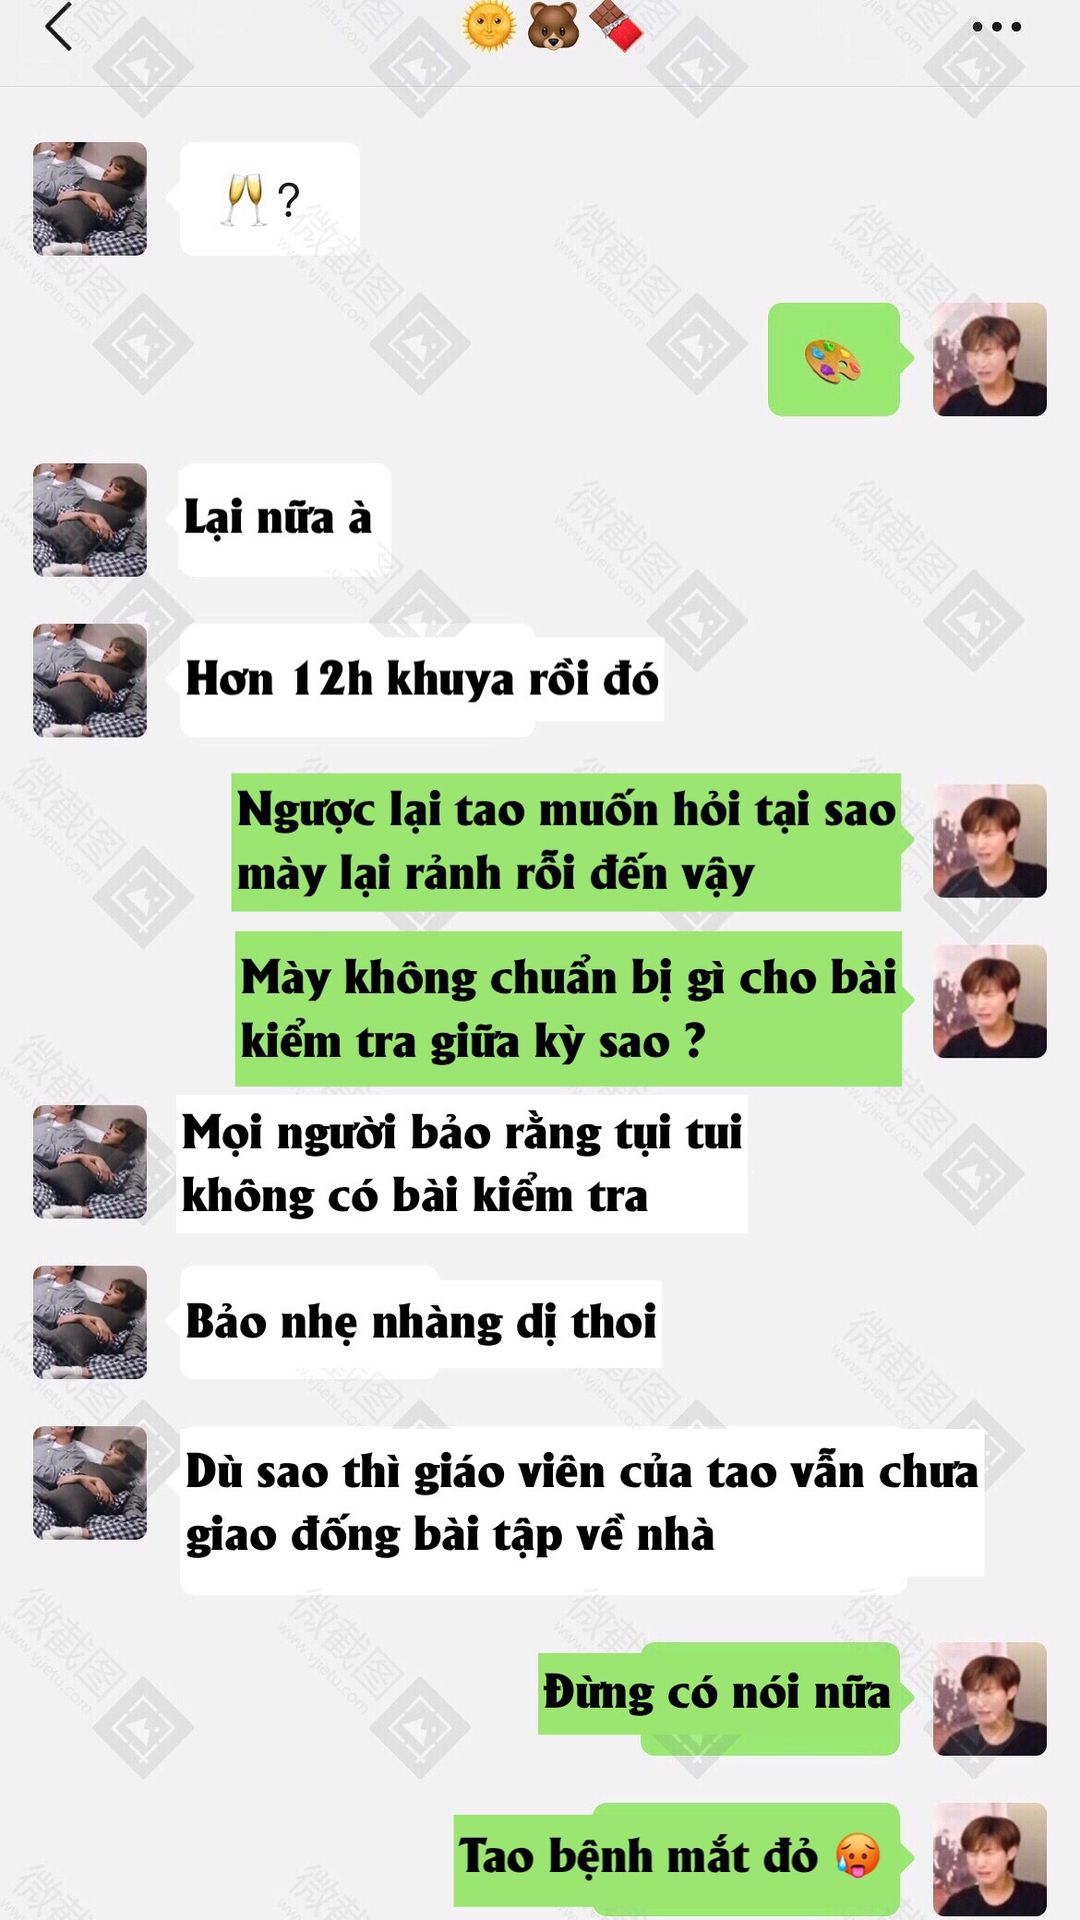This screenshot has width=1080, height=1920.
Task: Open avatar next to 'Đừng có nói nữa'
Action: click(x=990, y=1698)
